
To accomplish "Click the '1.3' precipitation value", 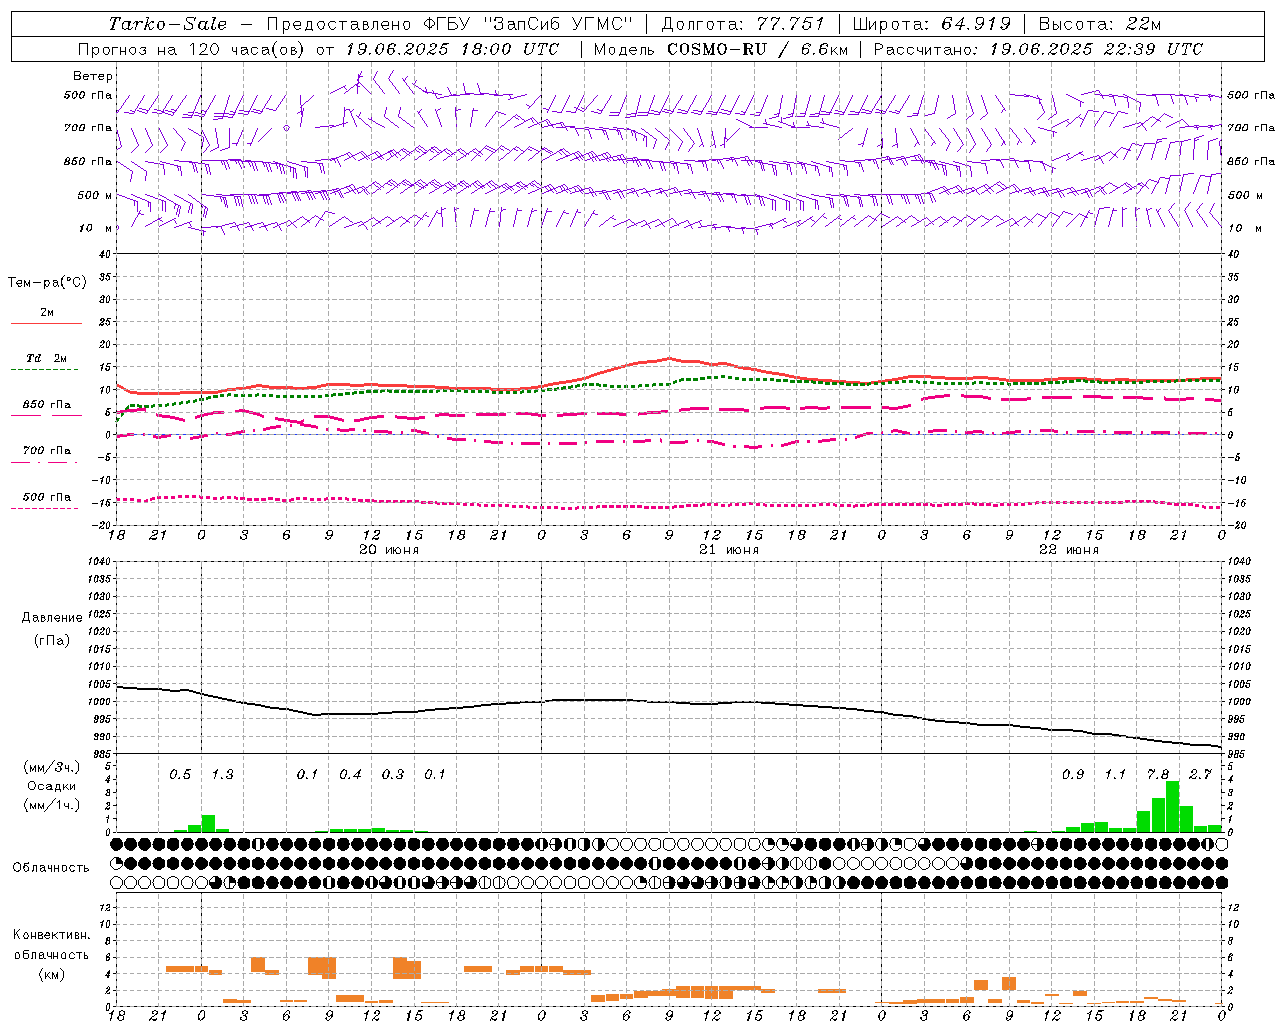I will [x=222, y=775].
